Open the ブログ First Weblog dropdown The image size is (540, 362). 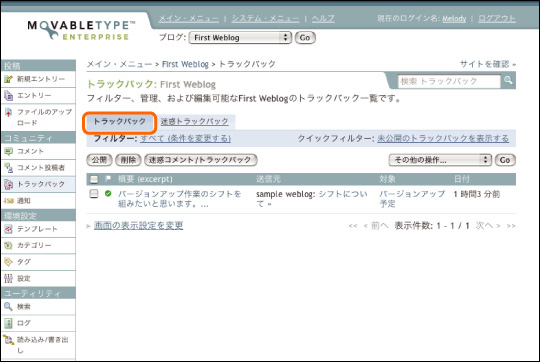(240, 38)
